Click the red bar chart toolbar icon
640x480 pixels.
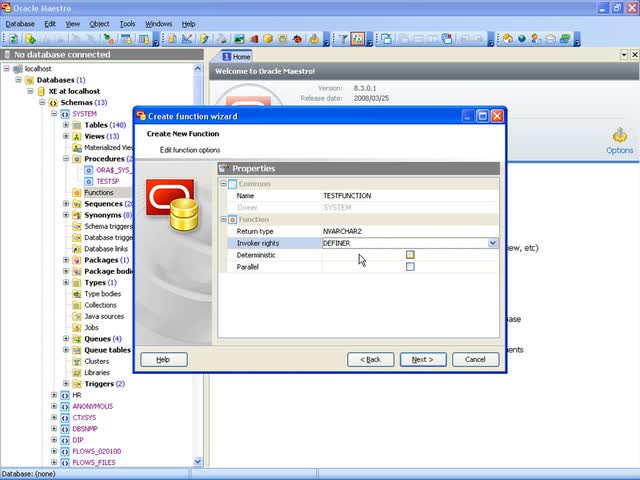(x=253, y=39)
